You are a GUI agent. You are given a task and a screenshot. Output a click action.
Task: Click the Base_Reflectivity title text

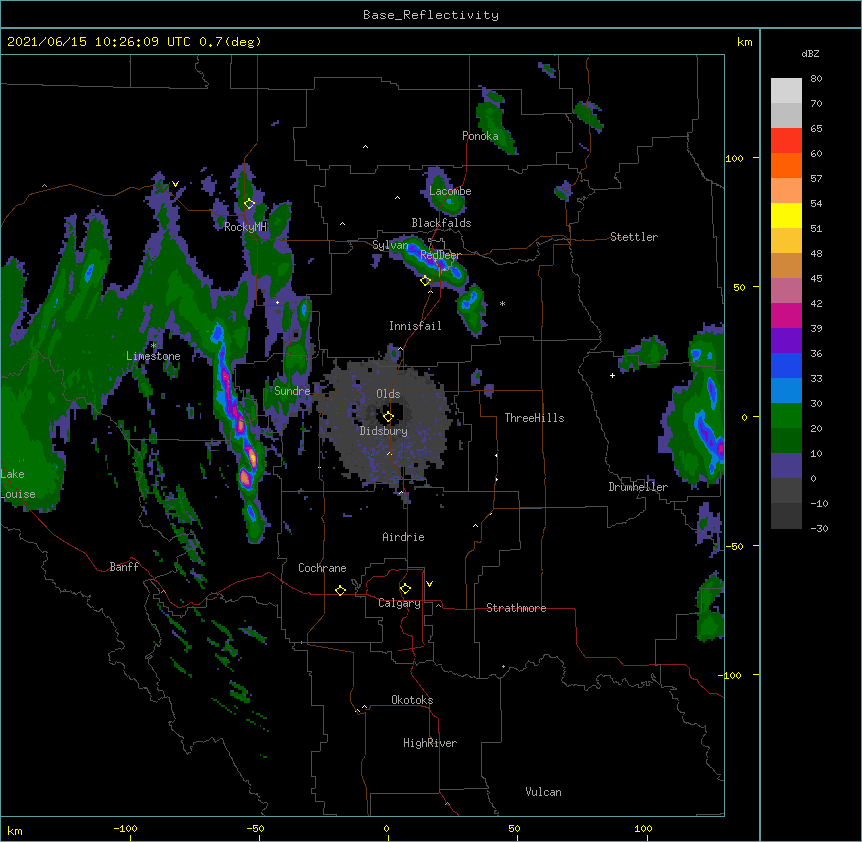[431, 15]
